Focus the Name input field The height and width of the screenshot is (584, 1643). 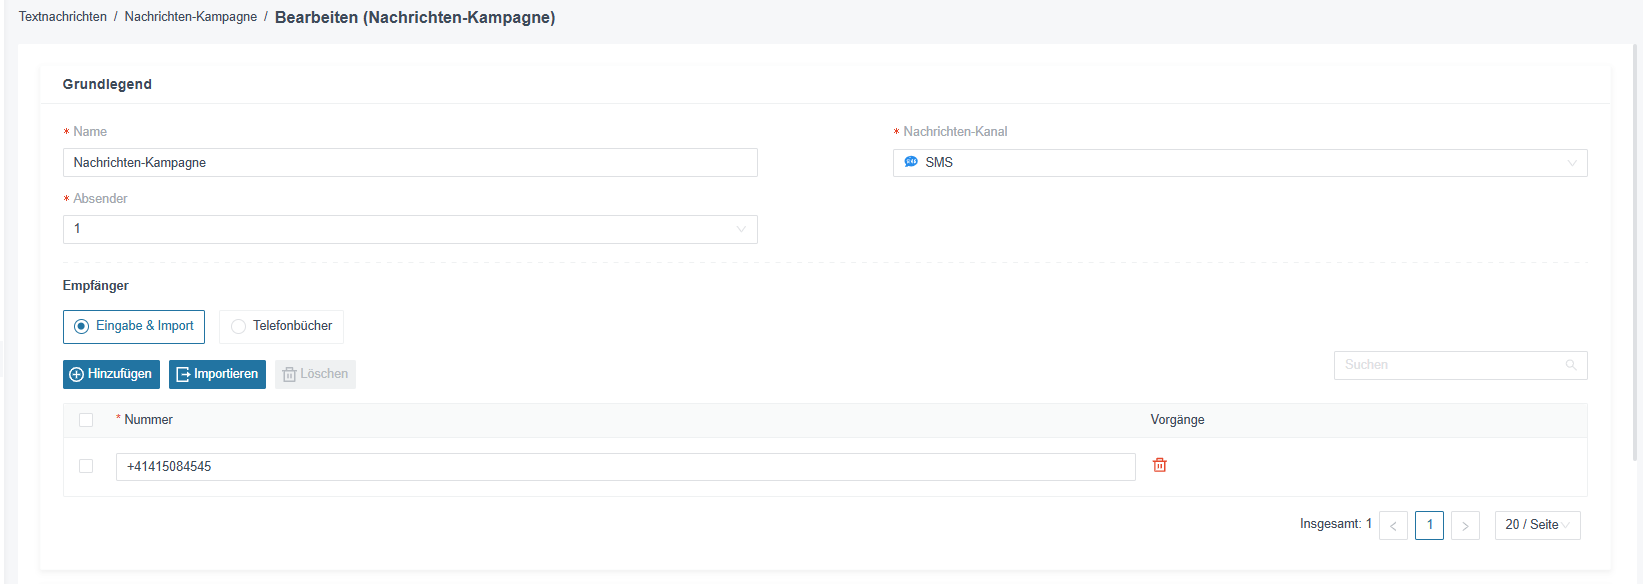click(410, 163)
